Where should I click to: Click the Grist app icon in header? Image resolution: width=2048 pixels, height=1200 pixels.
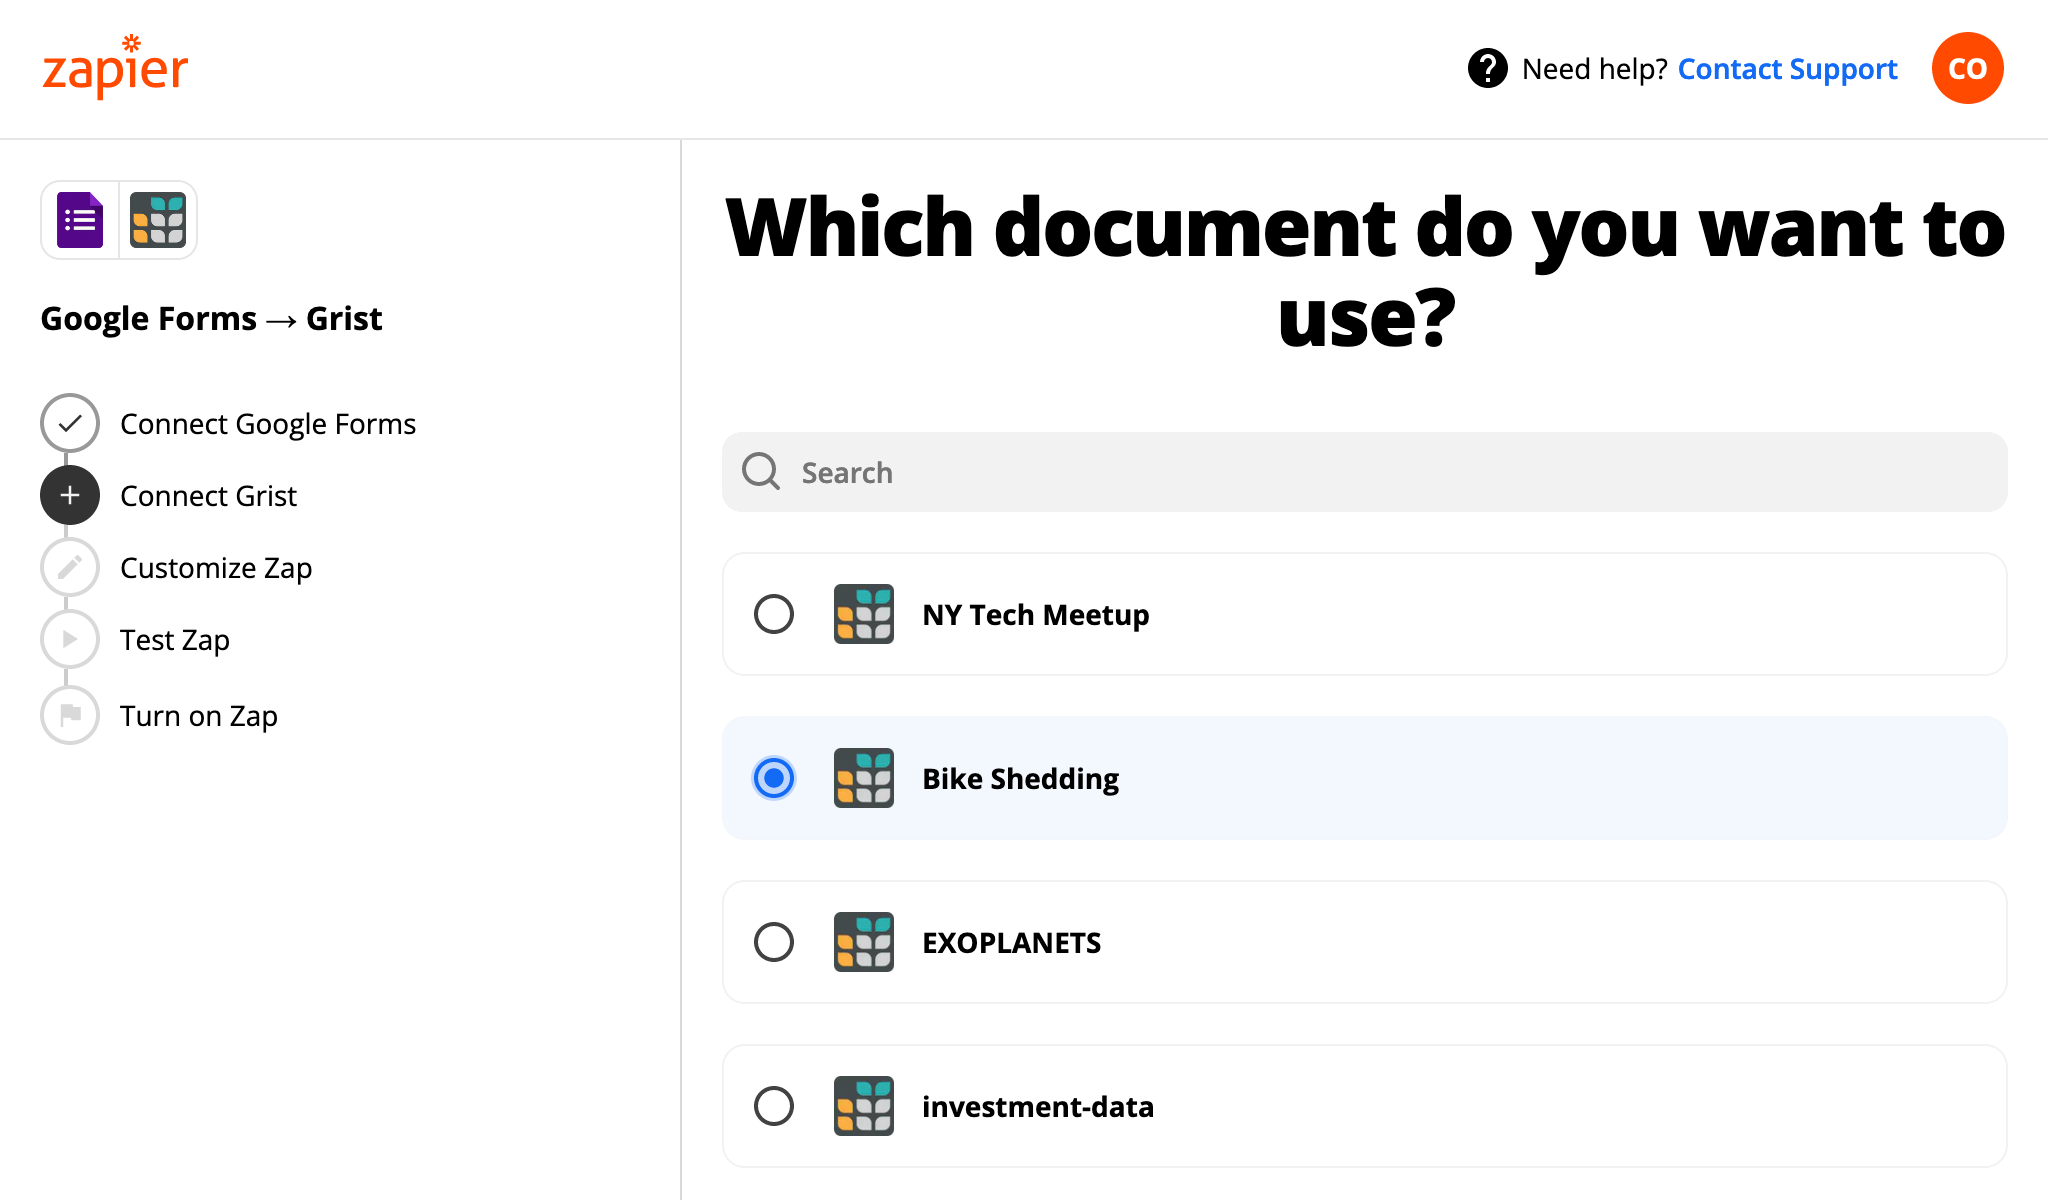(x=156, y=220)
